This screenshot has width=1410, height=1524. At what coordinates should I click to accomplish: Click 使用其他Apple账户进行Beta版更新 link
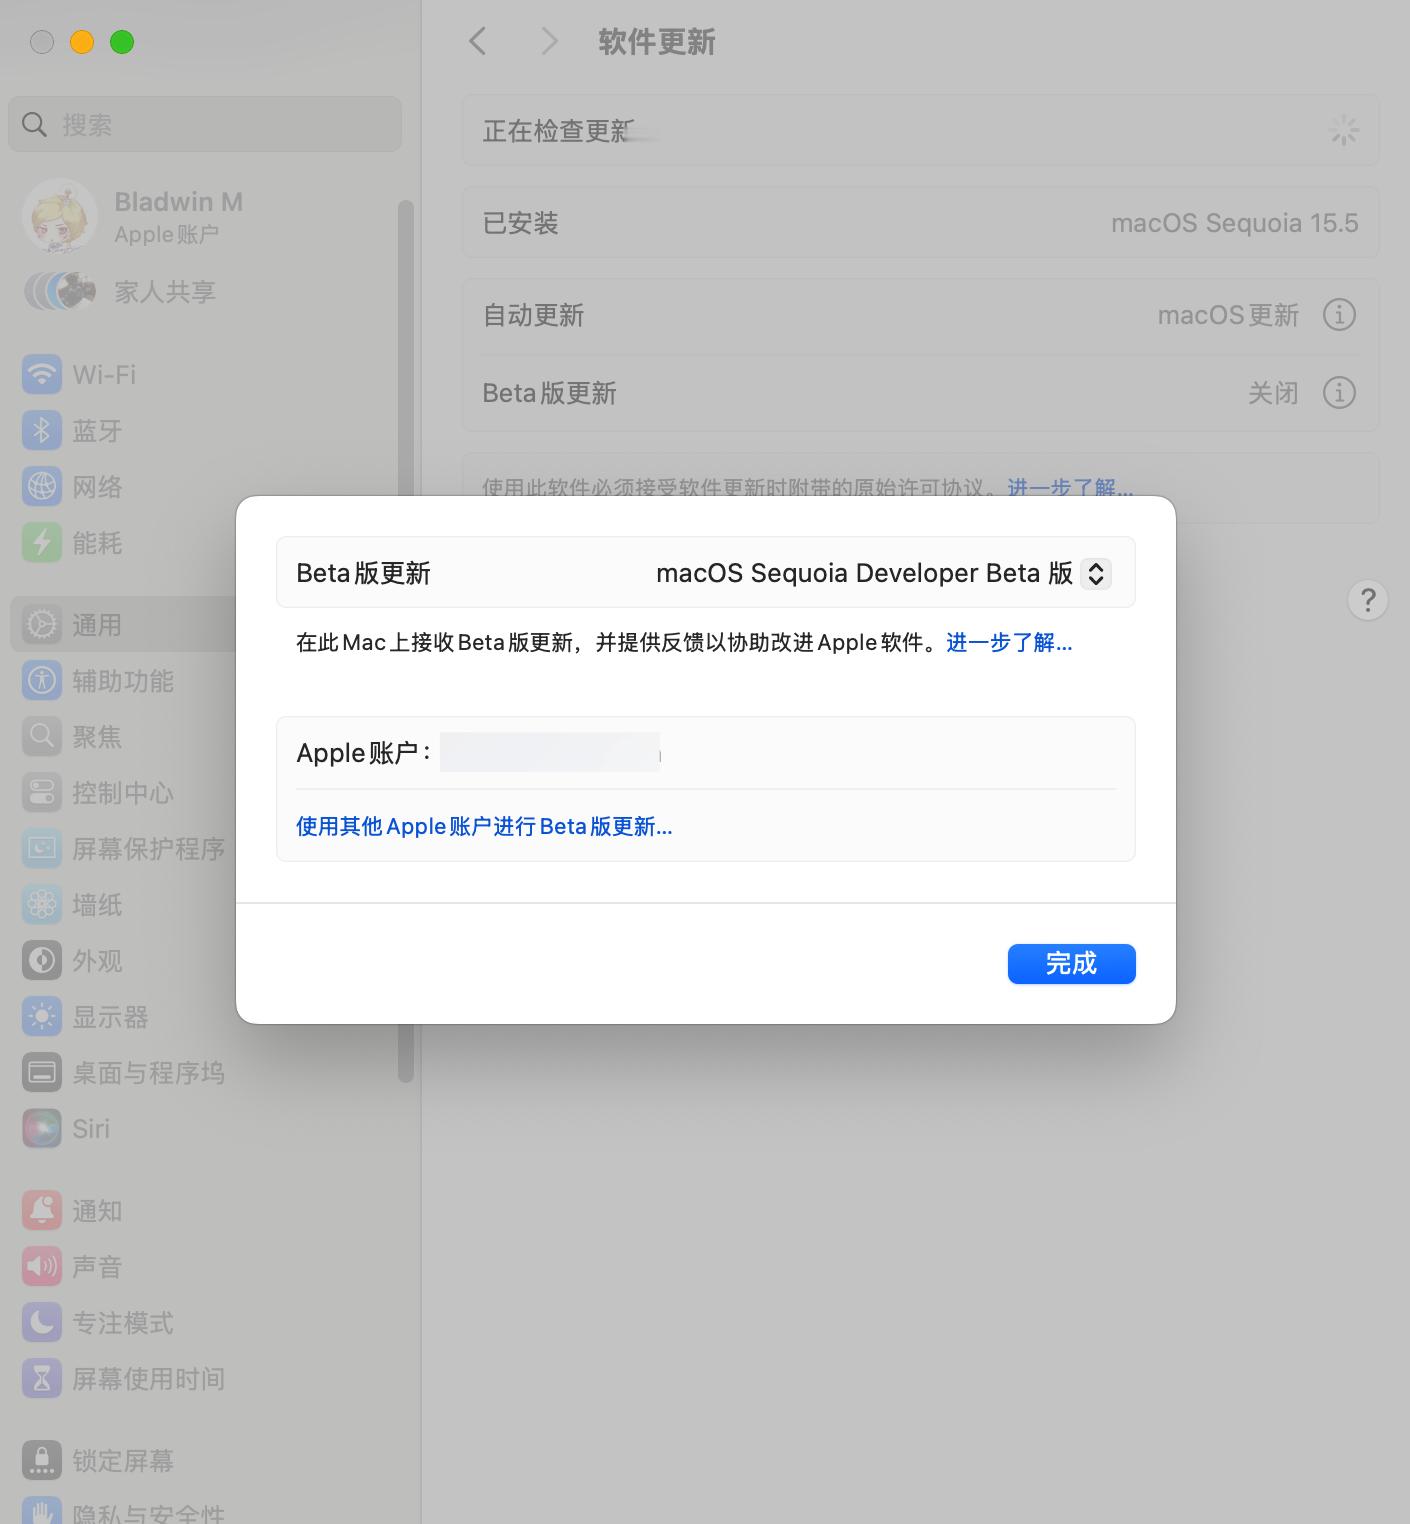pos(484,826)
